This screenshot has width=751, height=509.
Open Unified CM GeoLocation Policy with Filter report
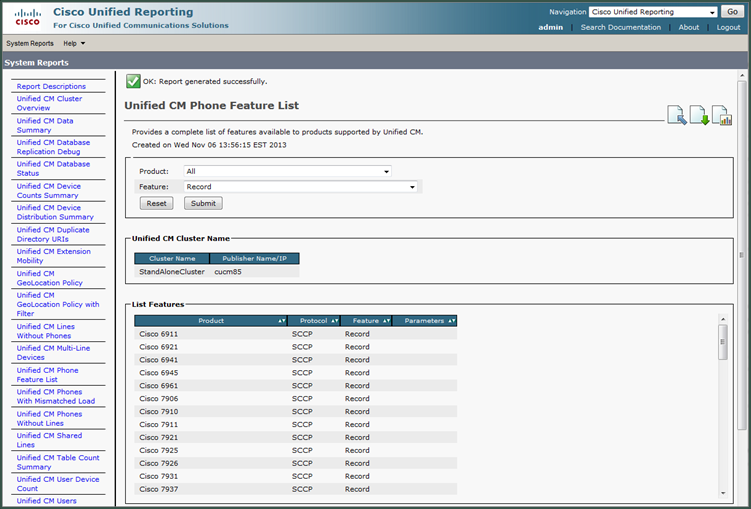tap(58, 304)
